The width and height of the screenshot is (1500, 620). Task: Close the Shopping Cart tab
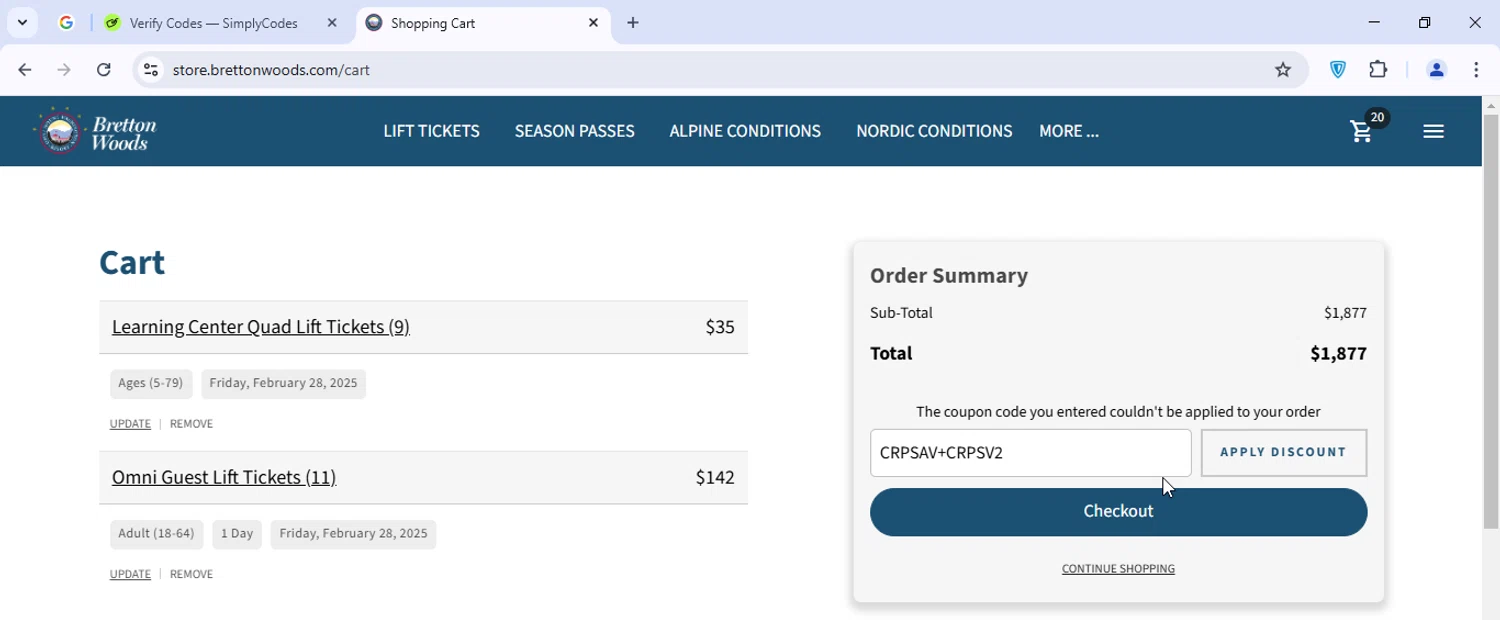click(x=593, y=23)
